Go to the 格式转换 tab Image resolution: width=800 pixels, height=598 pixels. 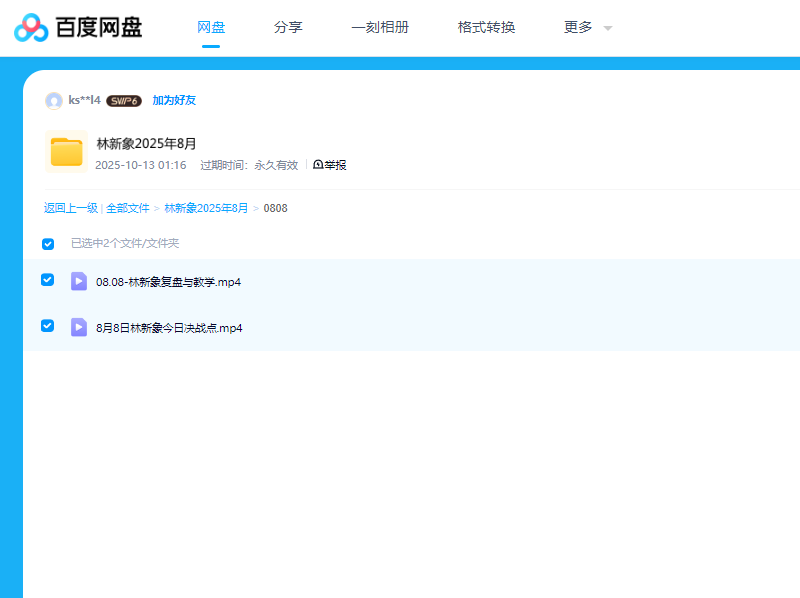click(486, 28)
